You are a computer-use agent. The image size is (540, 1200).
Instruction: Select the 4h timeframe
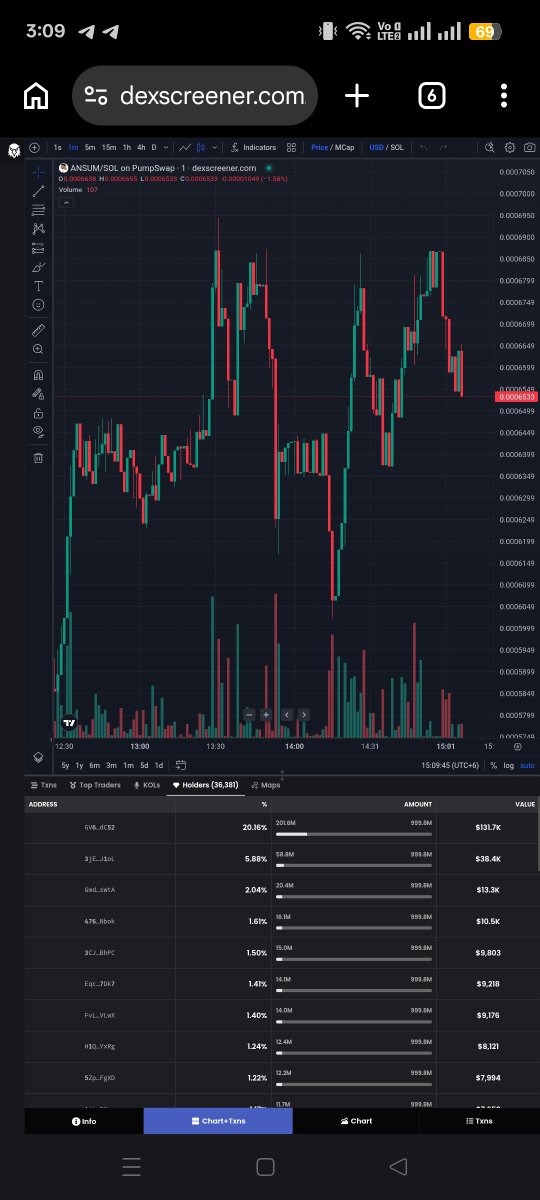tap(141, 147)
